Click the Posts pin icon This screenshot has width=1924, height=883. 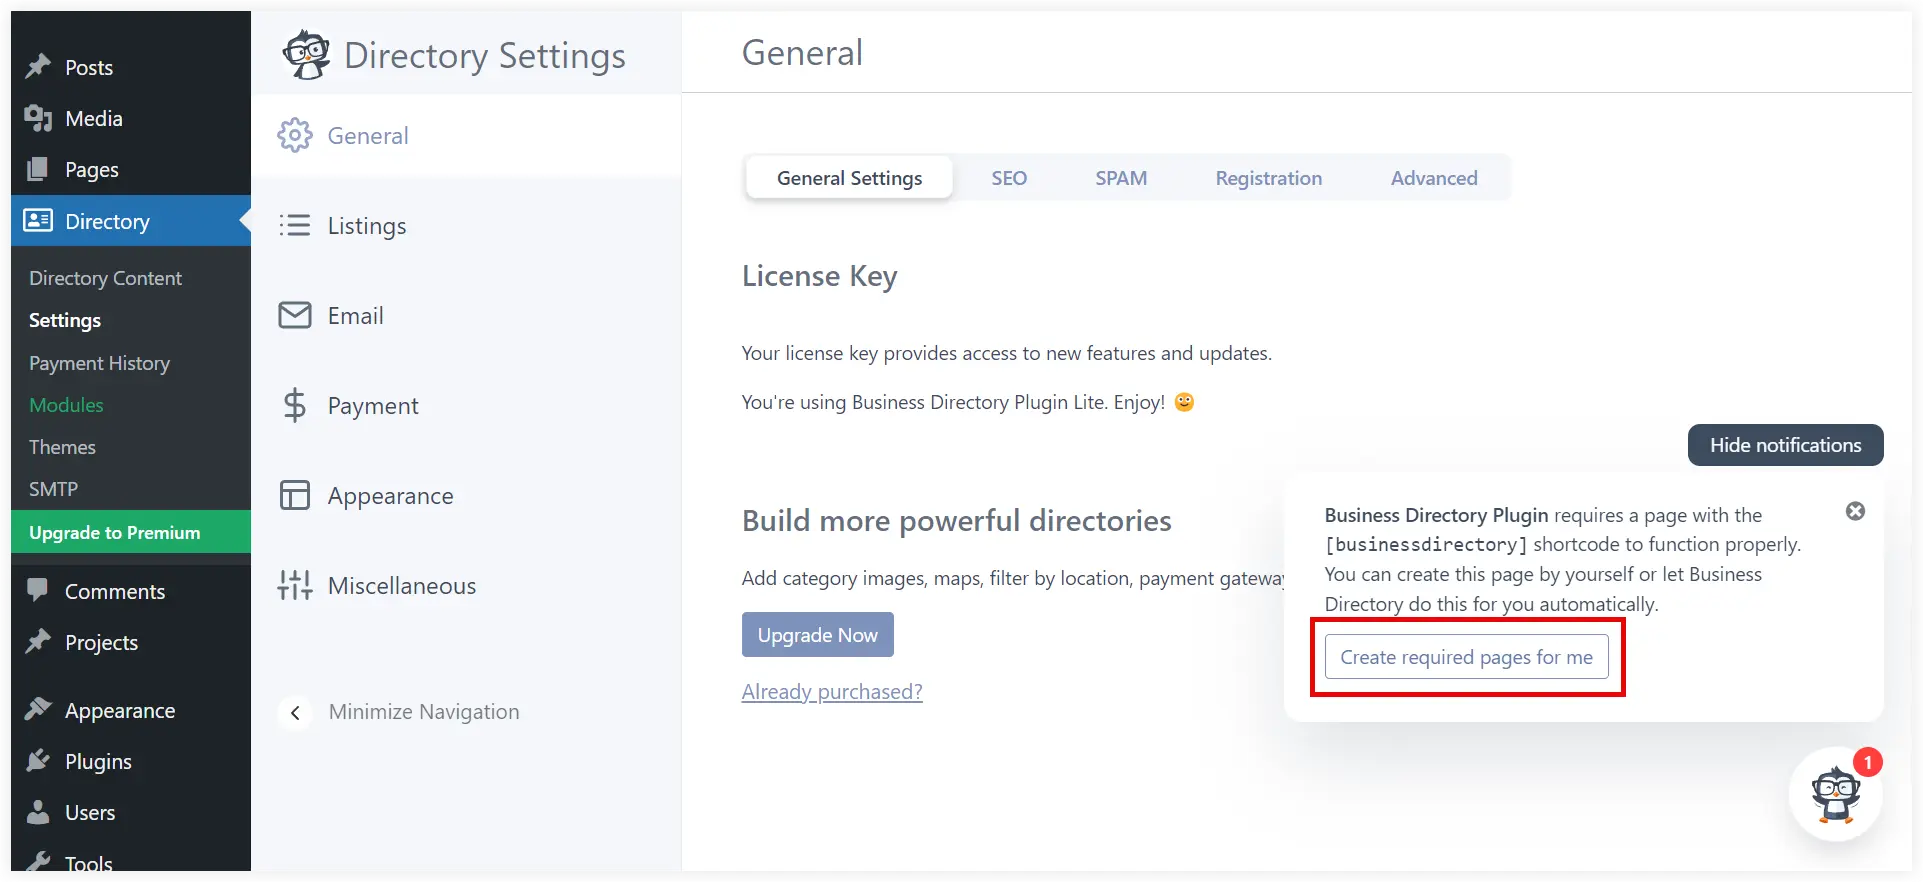click(x=38, y=67)
